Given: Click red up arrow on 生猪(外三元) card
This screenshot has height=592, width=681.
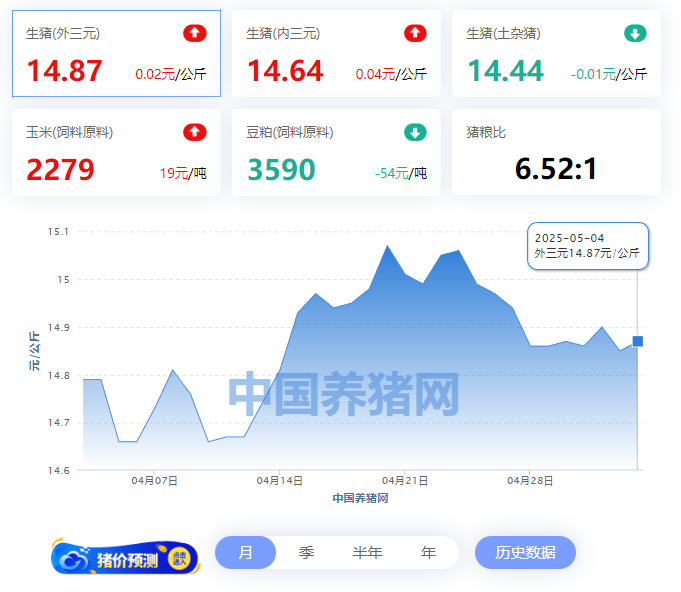Looking at the screenshot, I should (195, 33).
